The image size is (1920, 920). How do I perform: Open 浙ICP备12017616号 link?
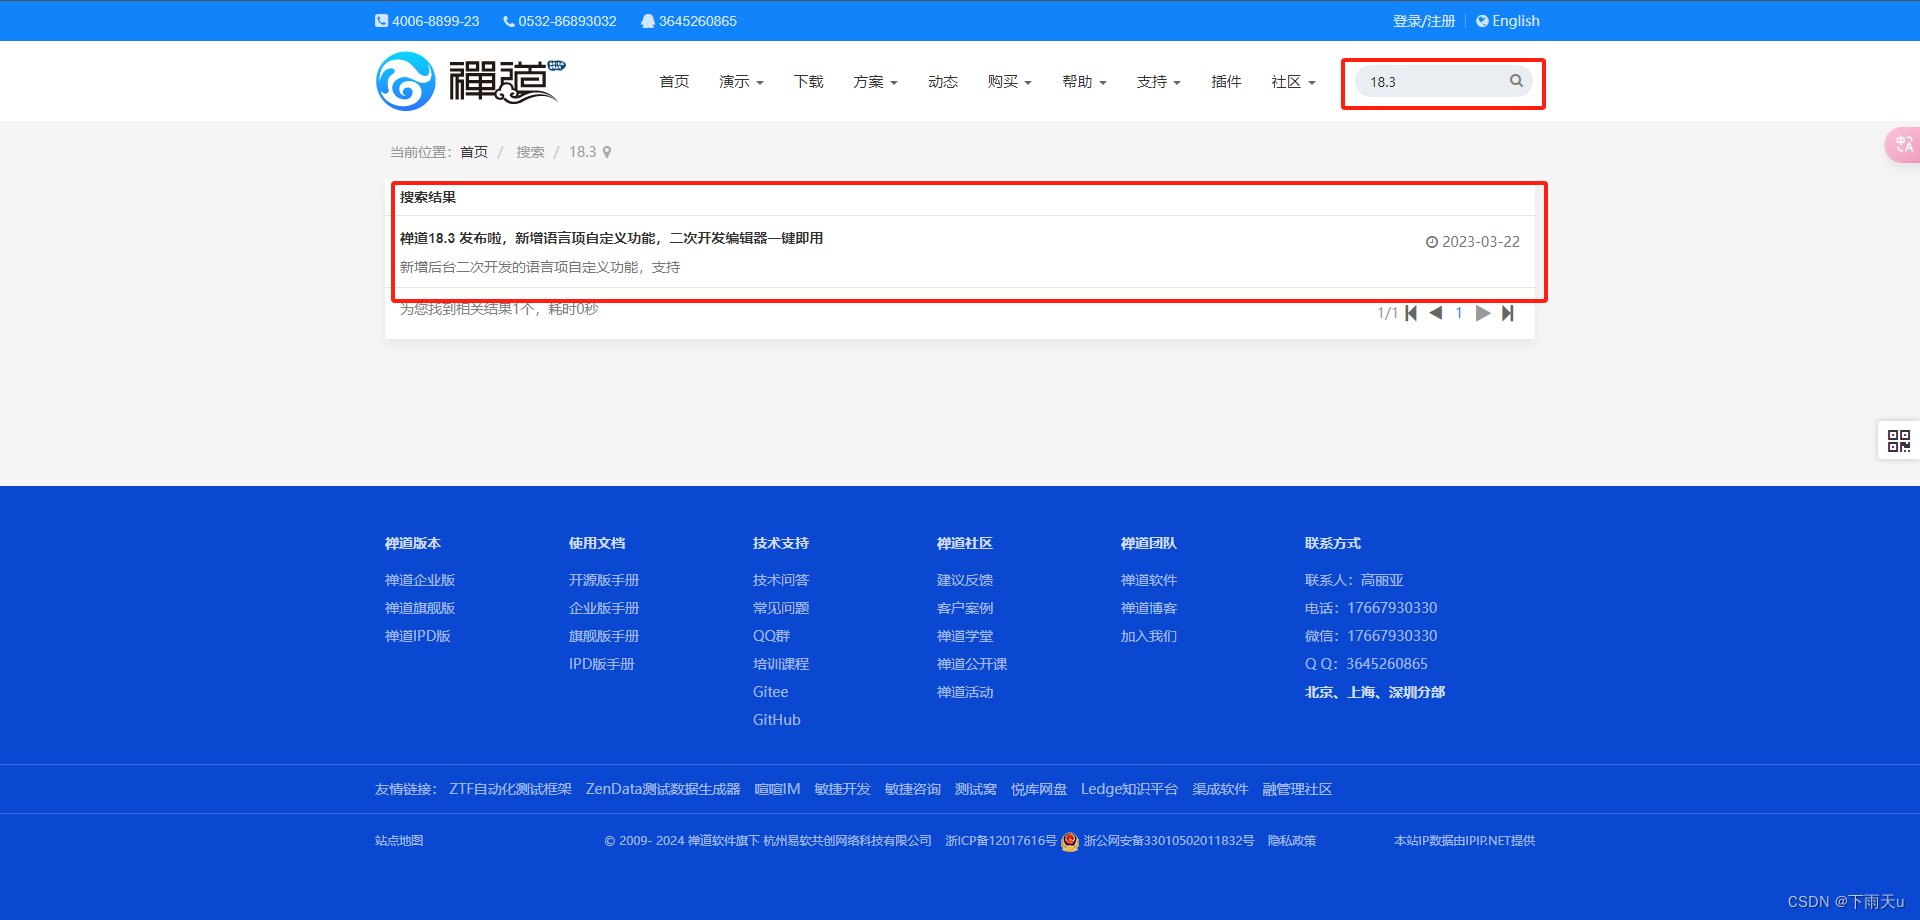click(x=1001, y=841)
